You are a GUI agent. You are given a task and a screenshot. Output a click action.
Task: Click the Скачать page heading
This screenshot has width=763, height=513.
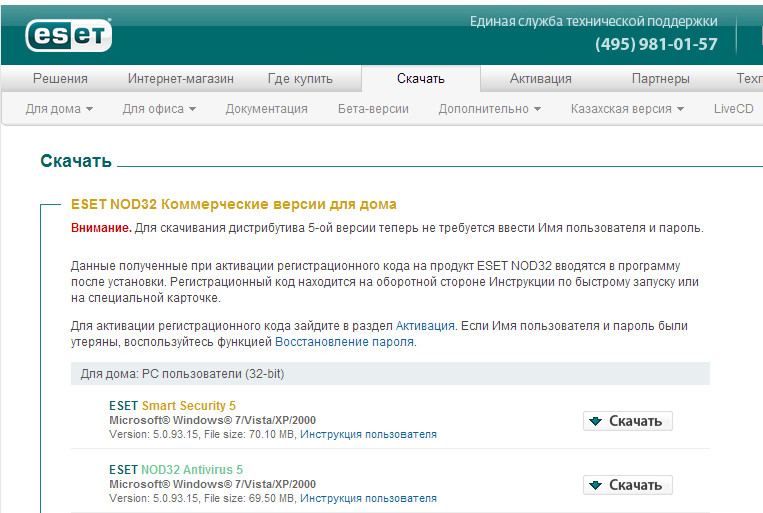[76, 161]
